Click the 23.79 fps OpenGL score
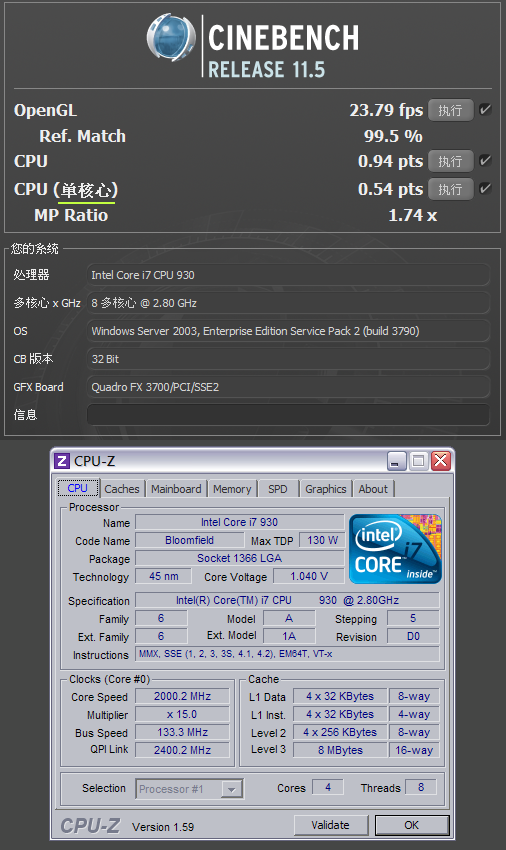506x850 pixels. (x=386, y=110)
